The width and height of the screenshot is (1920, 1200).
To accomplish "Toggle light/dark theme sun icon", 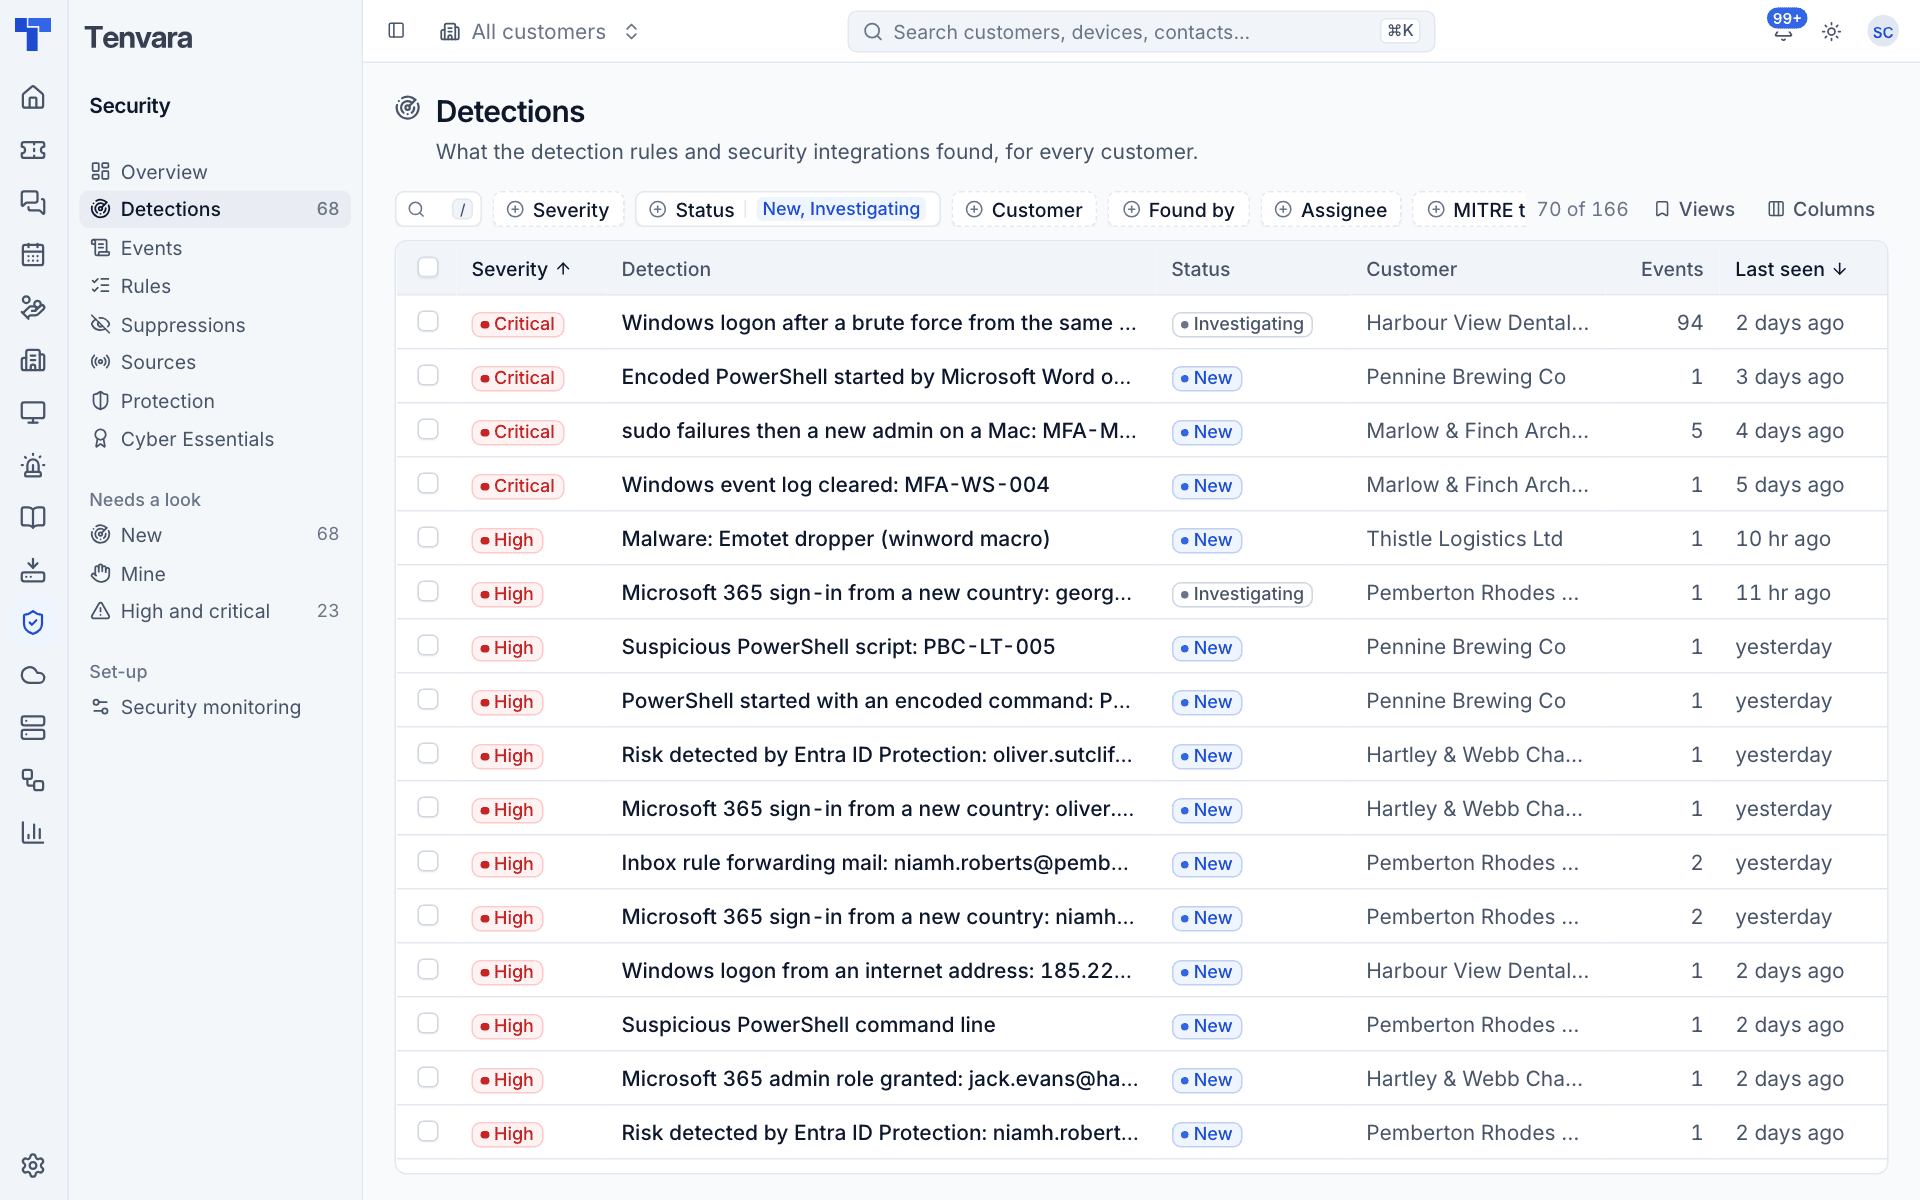I will (x=1831, y=32).
